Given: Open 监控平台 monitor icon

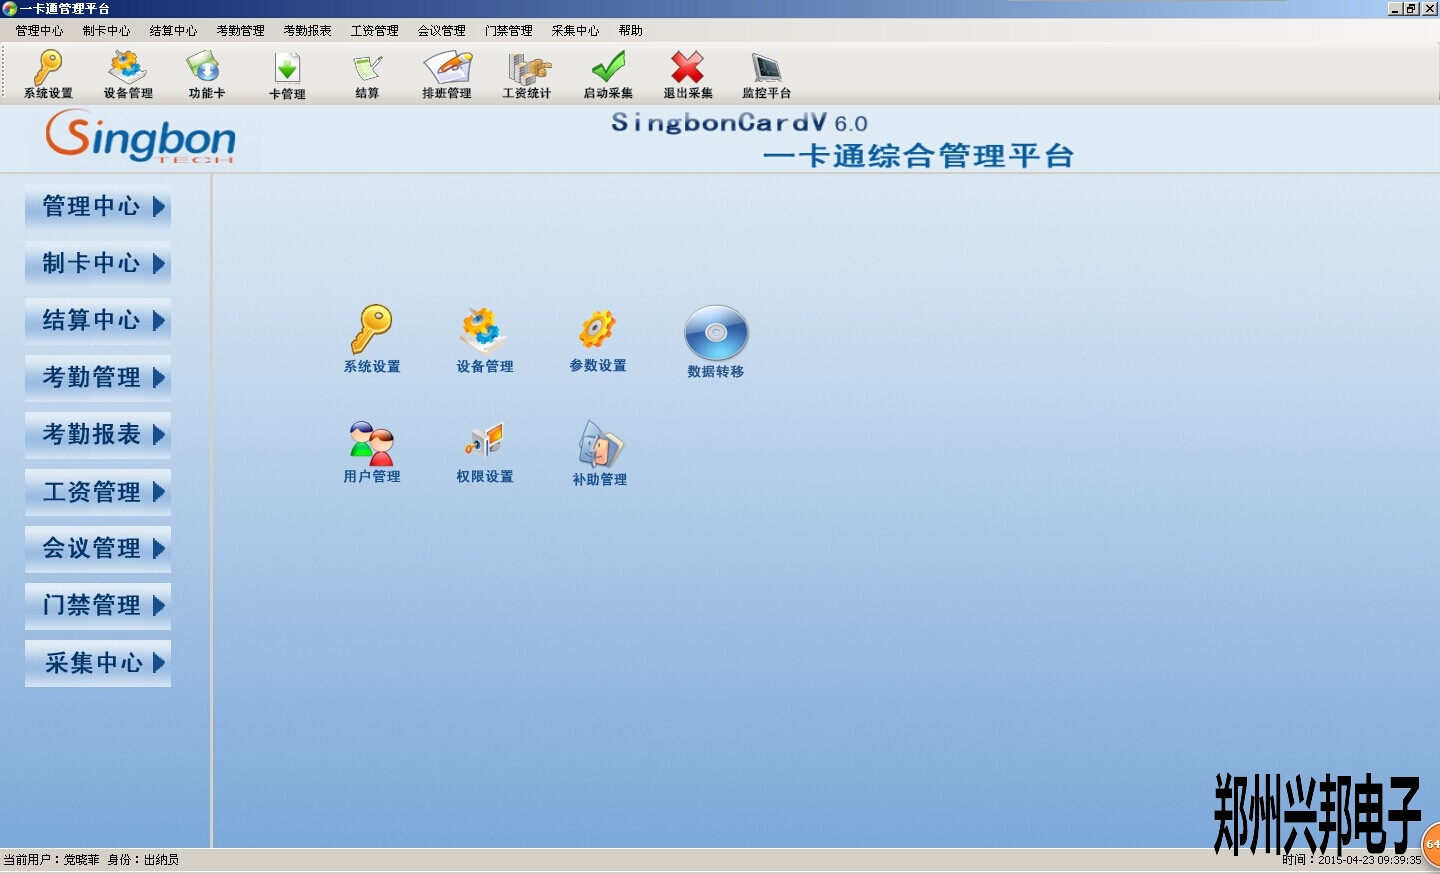Looking at the screenshot, I should pyautogui.click(x=767, y=75).
